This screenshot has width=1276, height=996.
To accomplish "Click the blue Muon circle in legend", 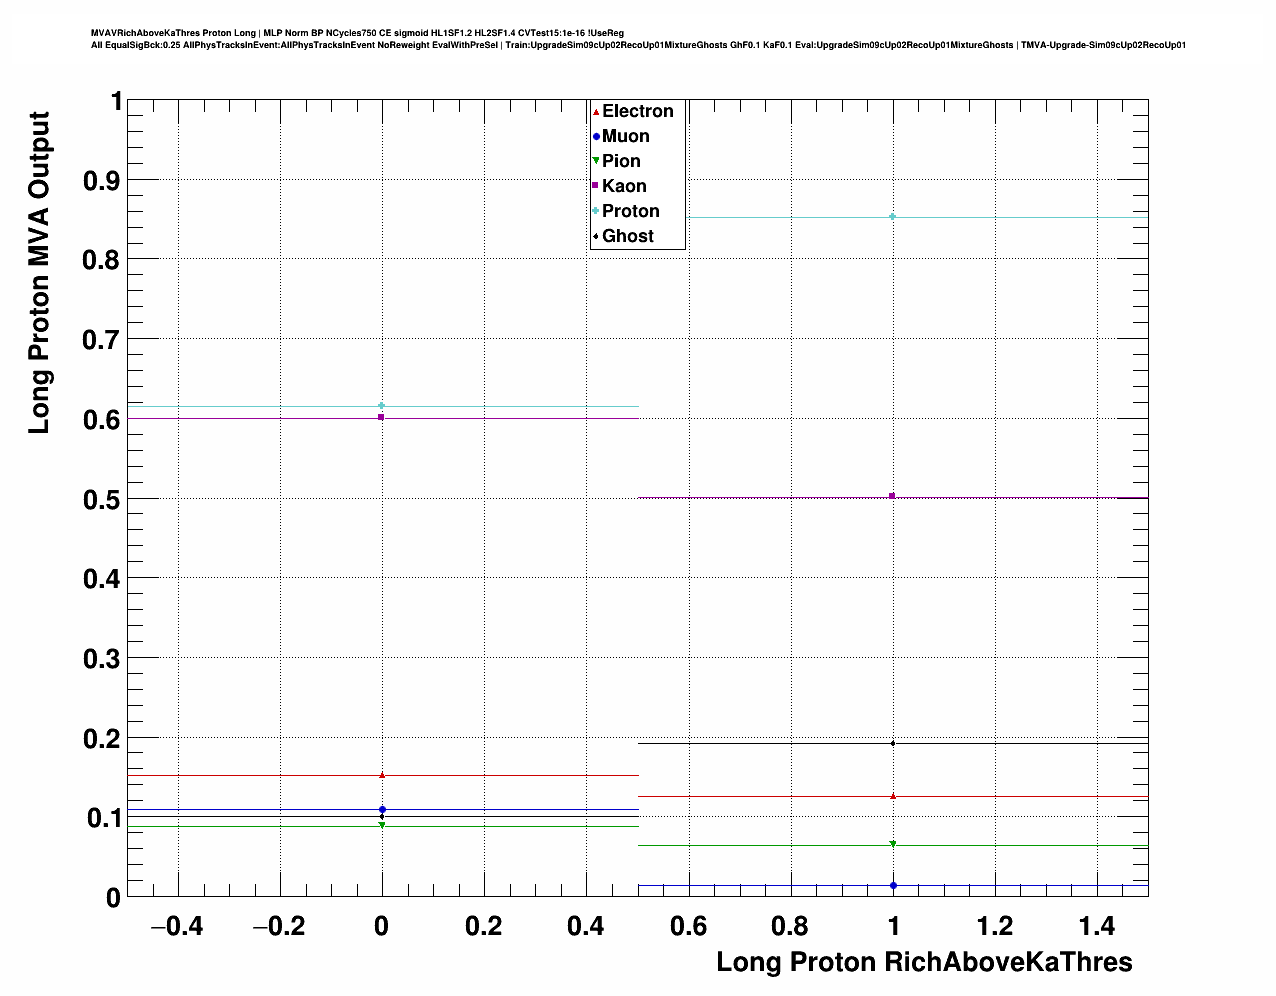I will tap(596, 137).
